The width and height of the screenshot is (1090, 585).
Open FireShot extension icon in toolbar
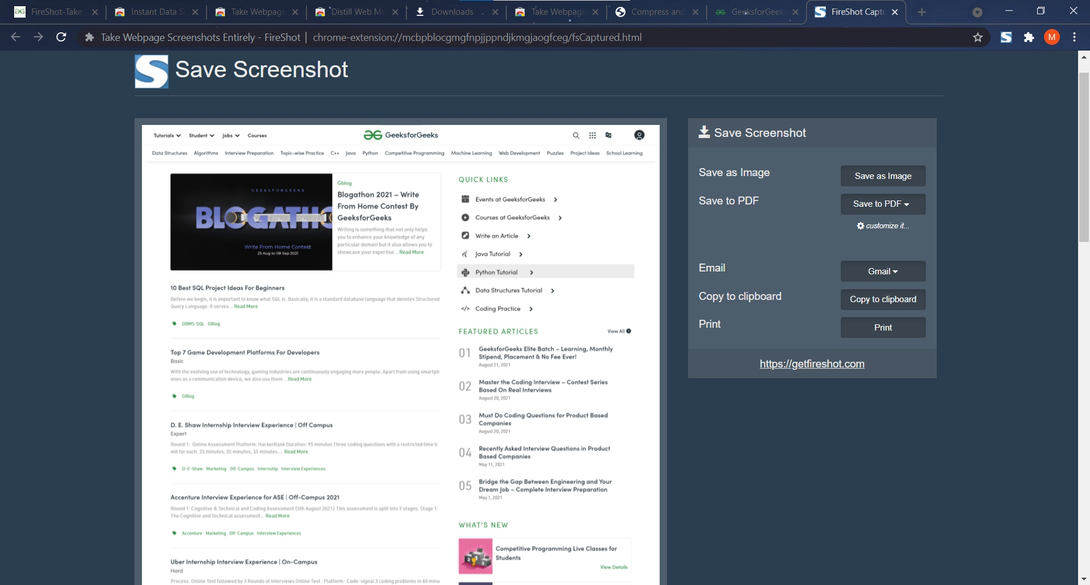pyautogui.click(x=1006, y=38)
